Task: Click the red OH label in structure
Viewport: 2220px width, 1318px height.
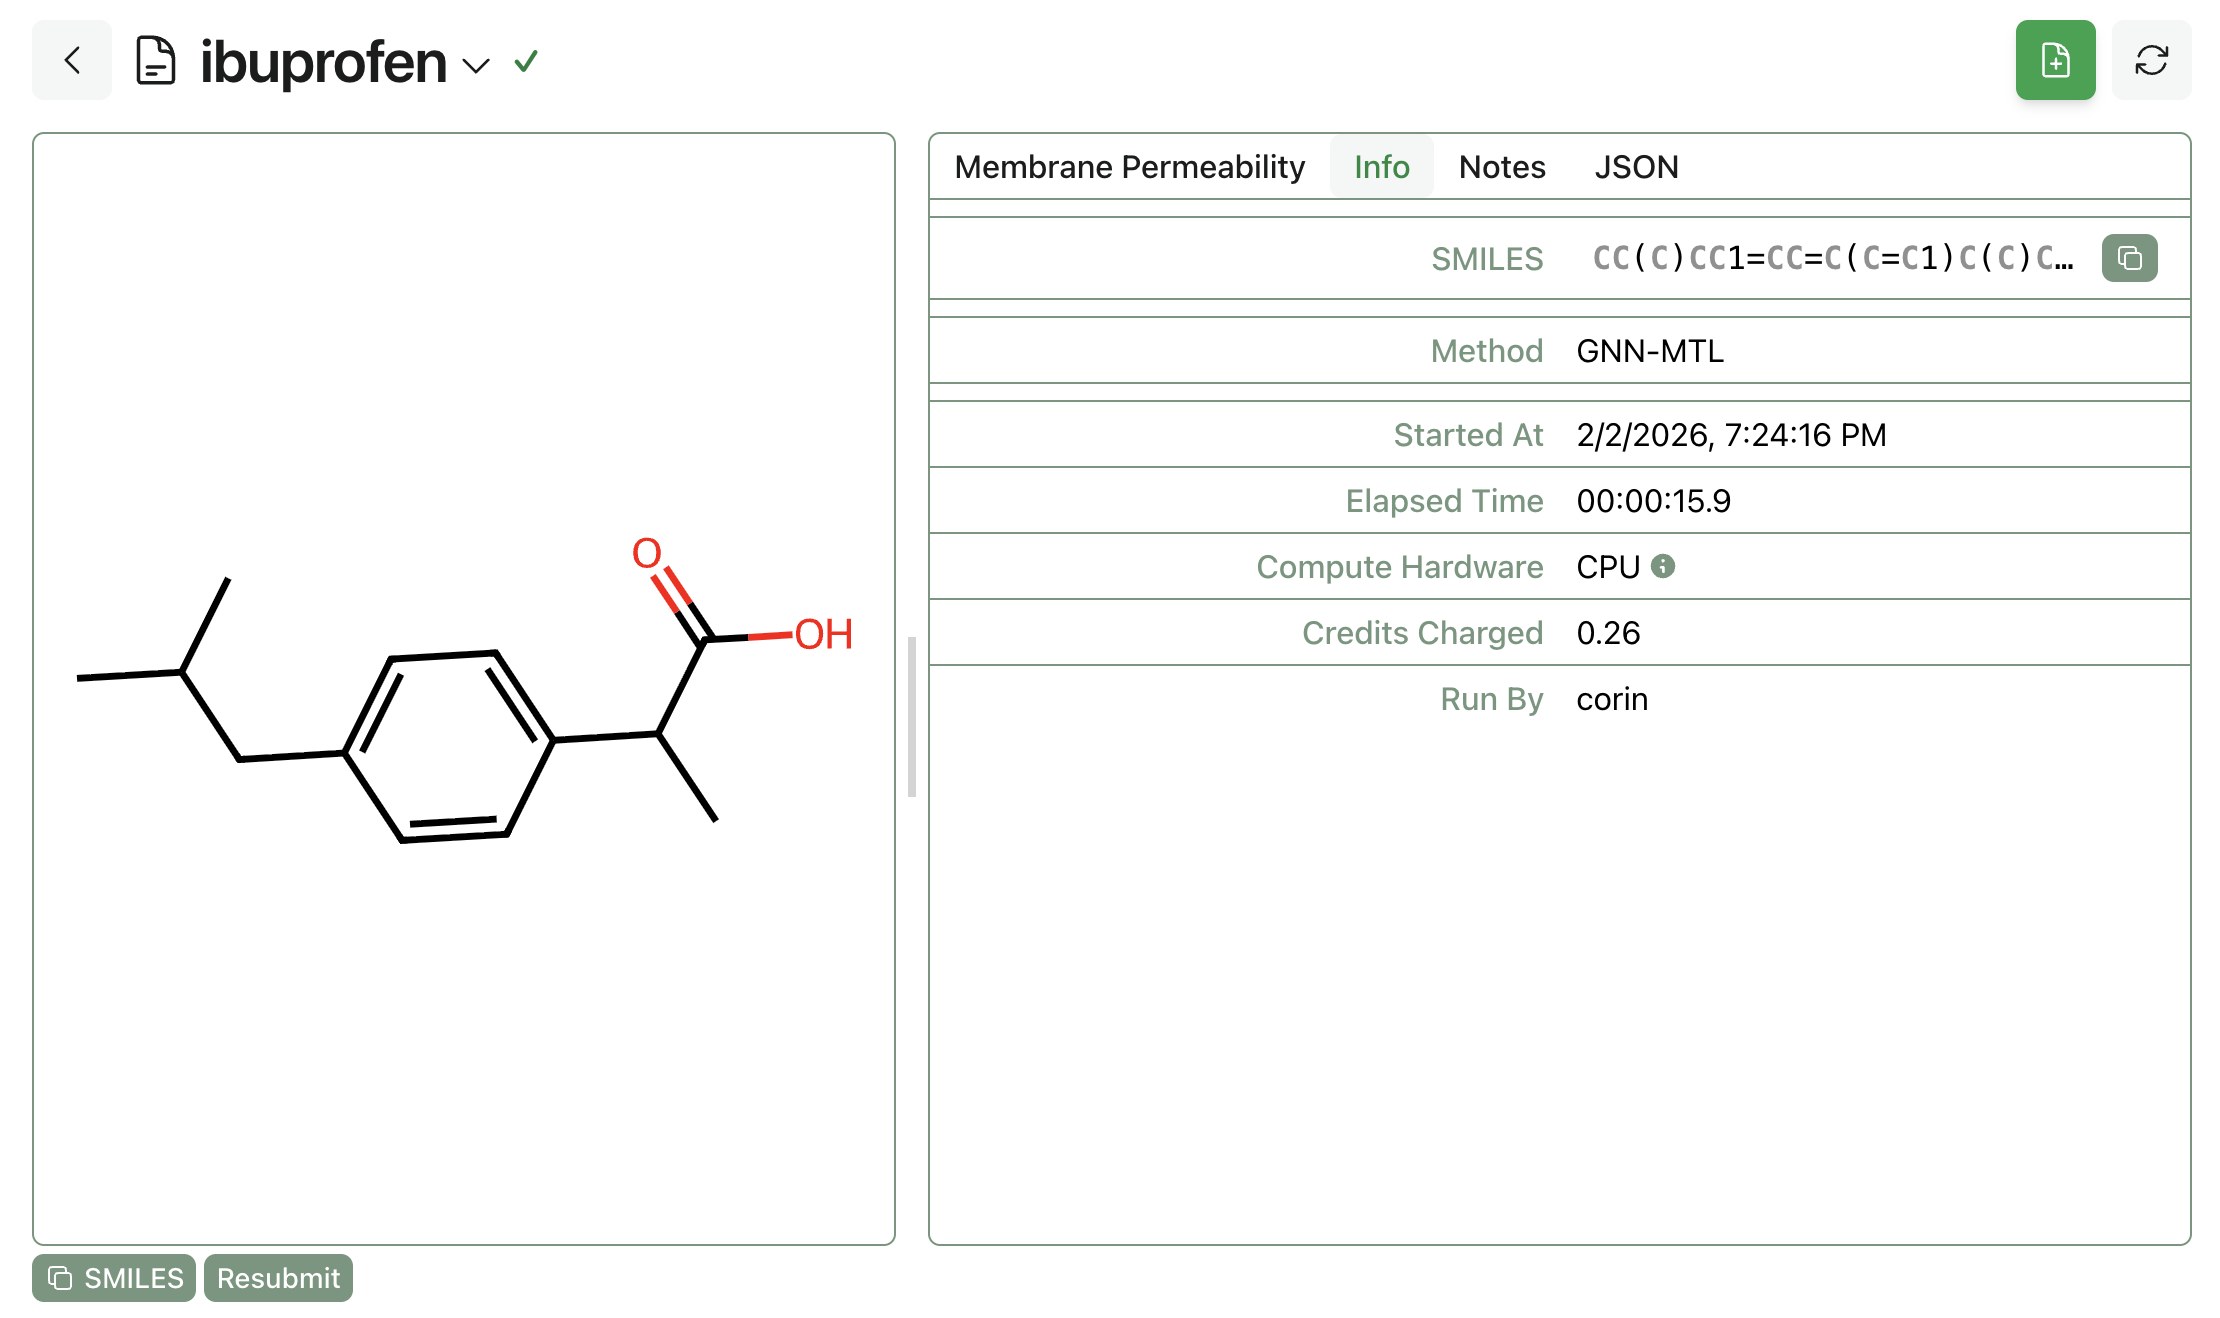Action: coord(823,634)
